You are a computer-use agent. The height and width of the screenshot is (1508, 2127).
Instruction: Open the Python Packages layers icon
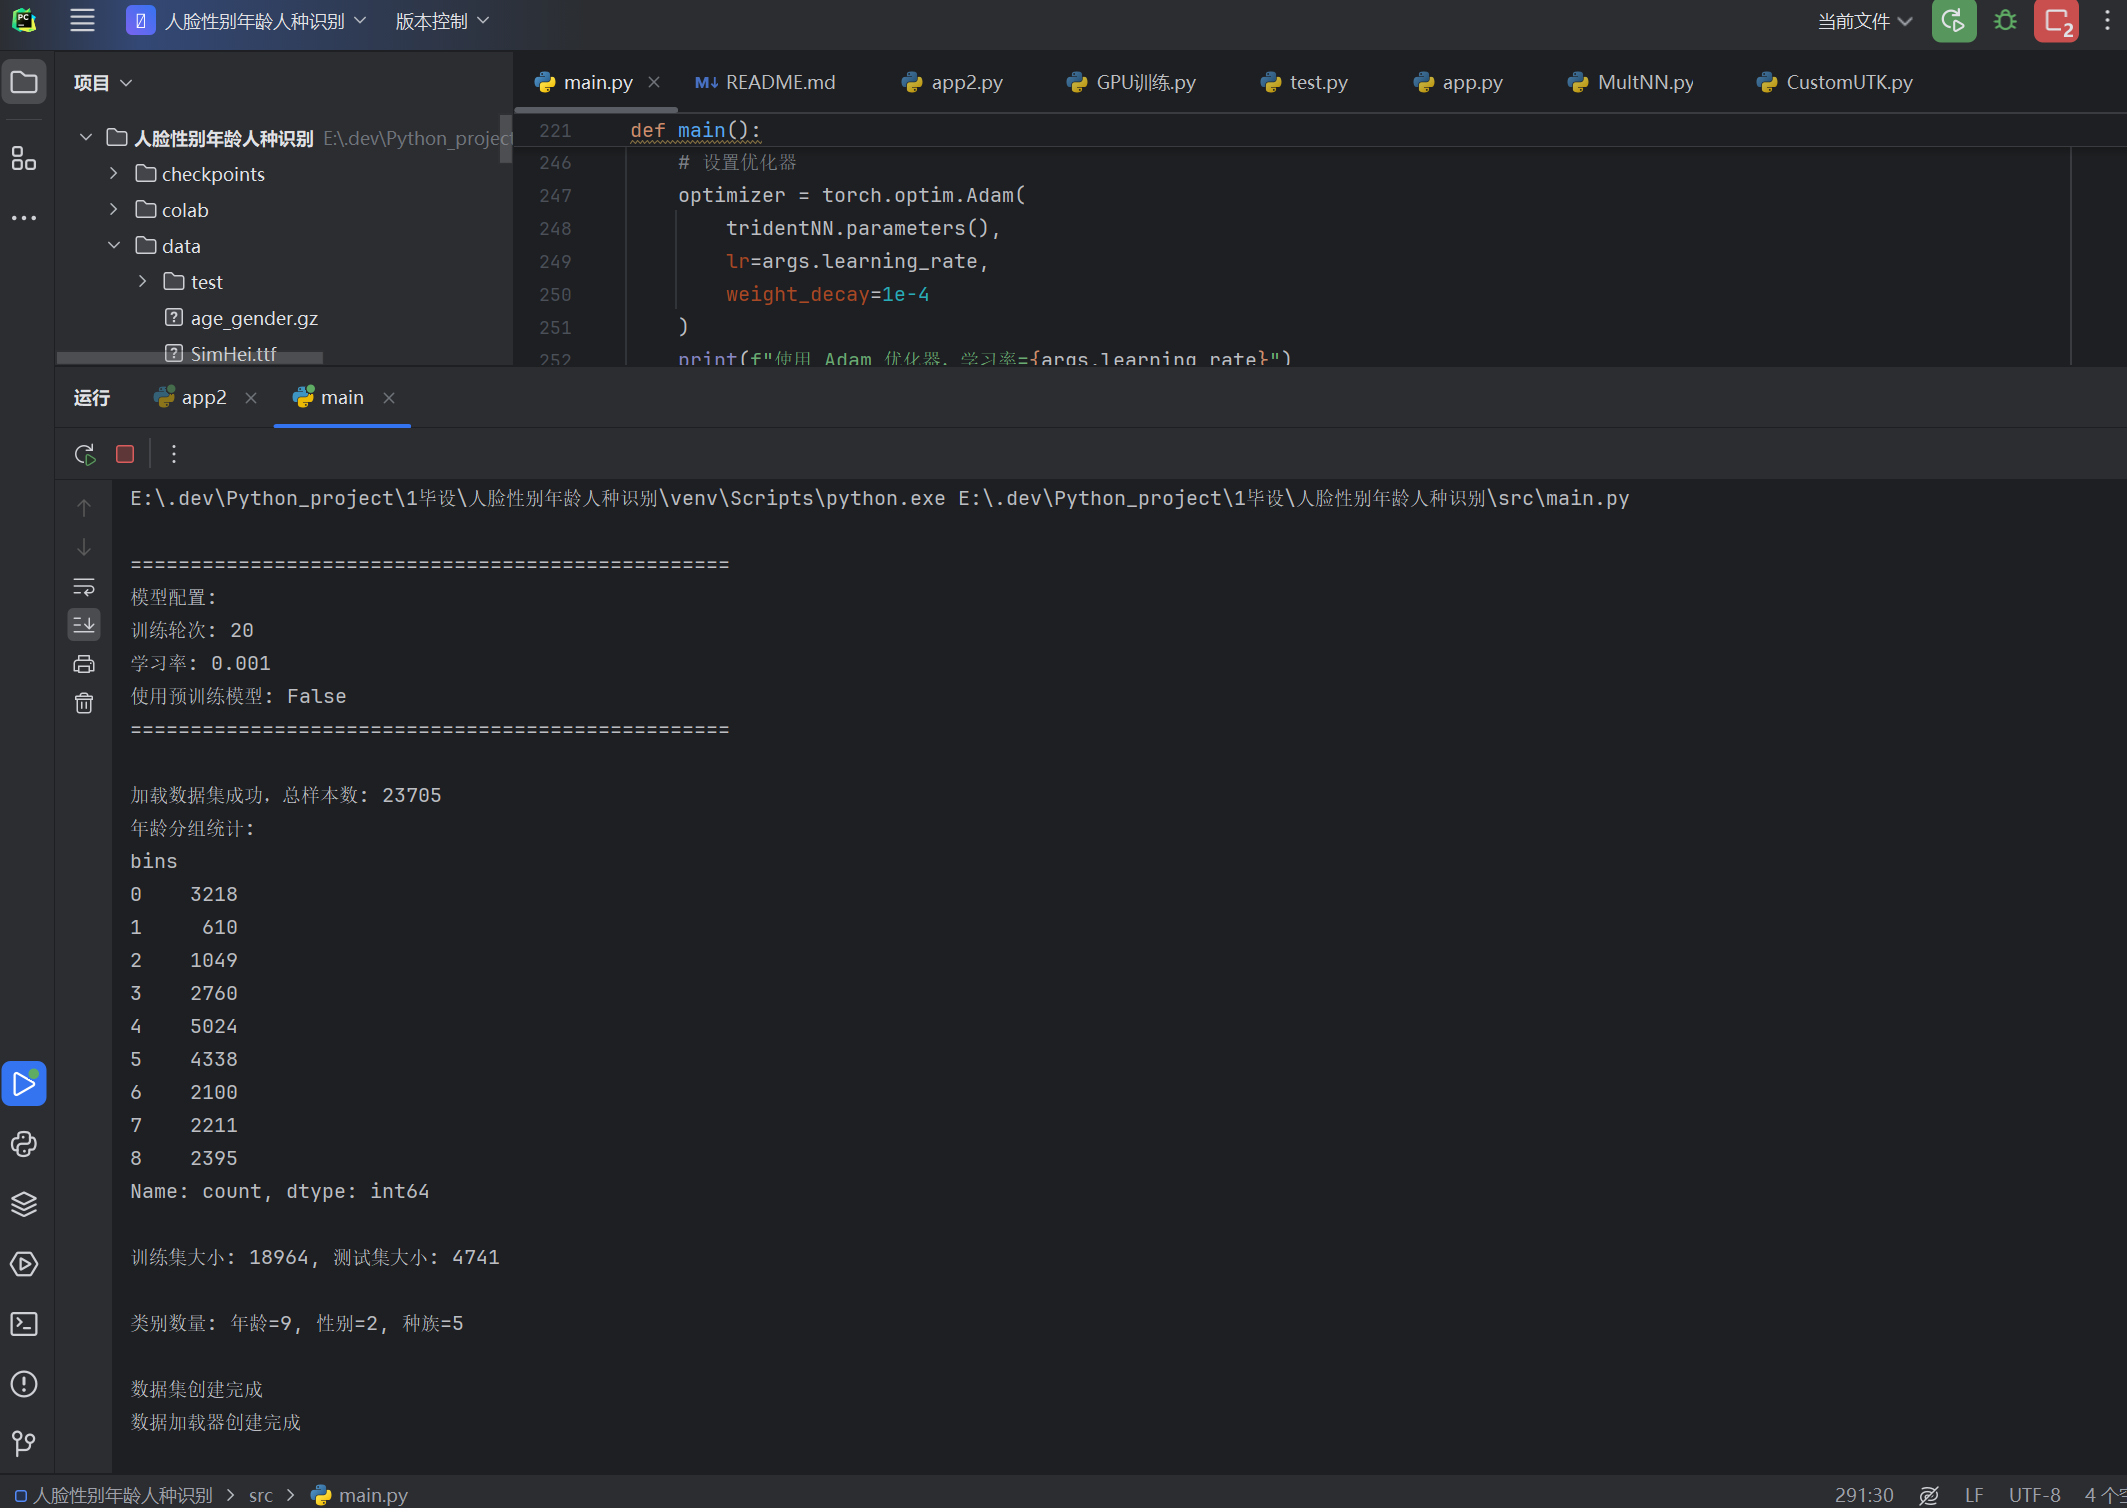(24, 1204)
